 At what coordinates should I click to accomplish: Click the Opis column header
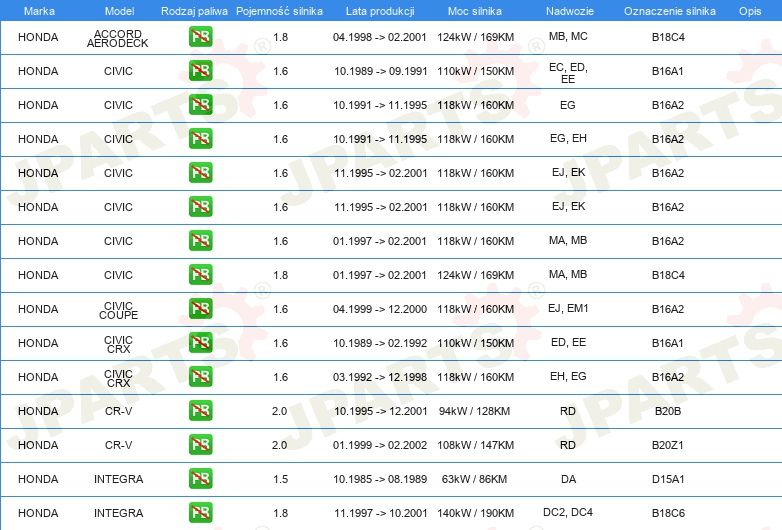[x=750, y=11]
